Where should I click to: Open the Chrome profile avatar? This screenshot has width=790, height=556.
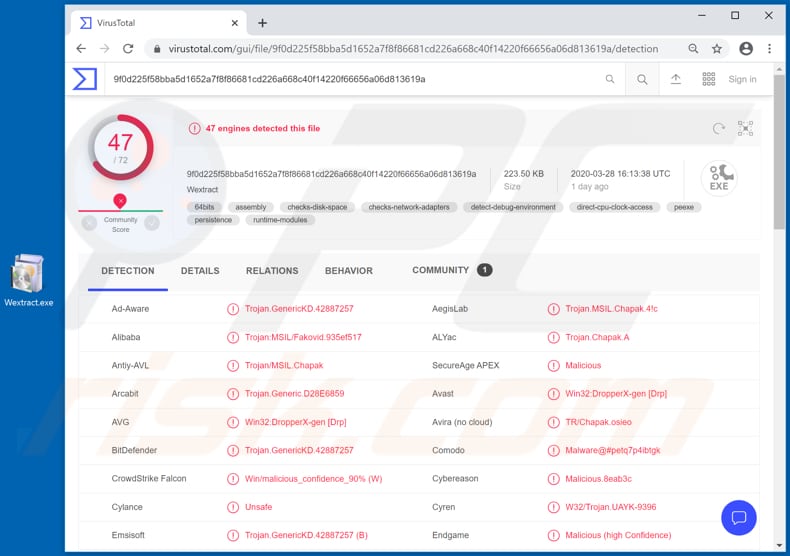pos(746,48)
